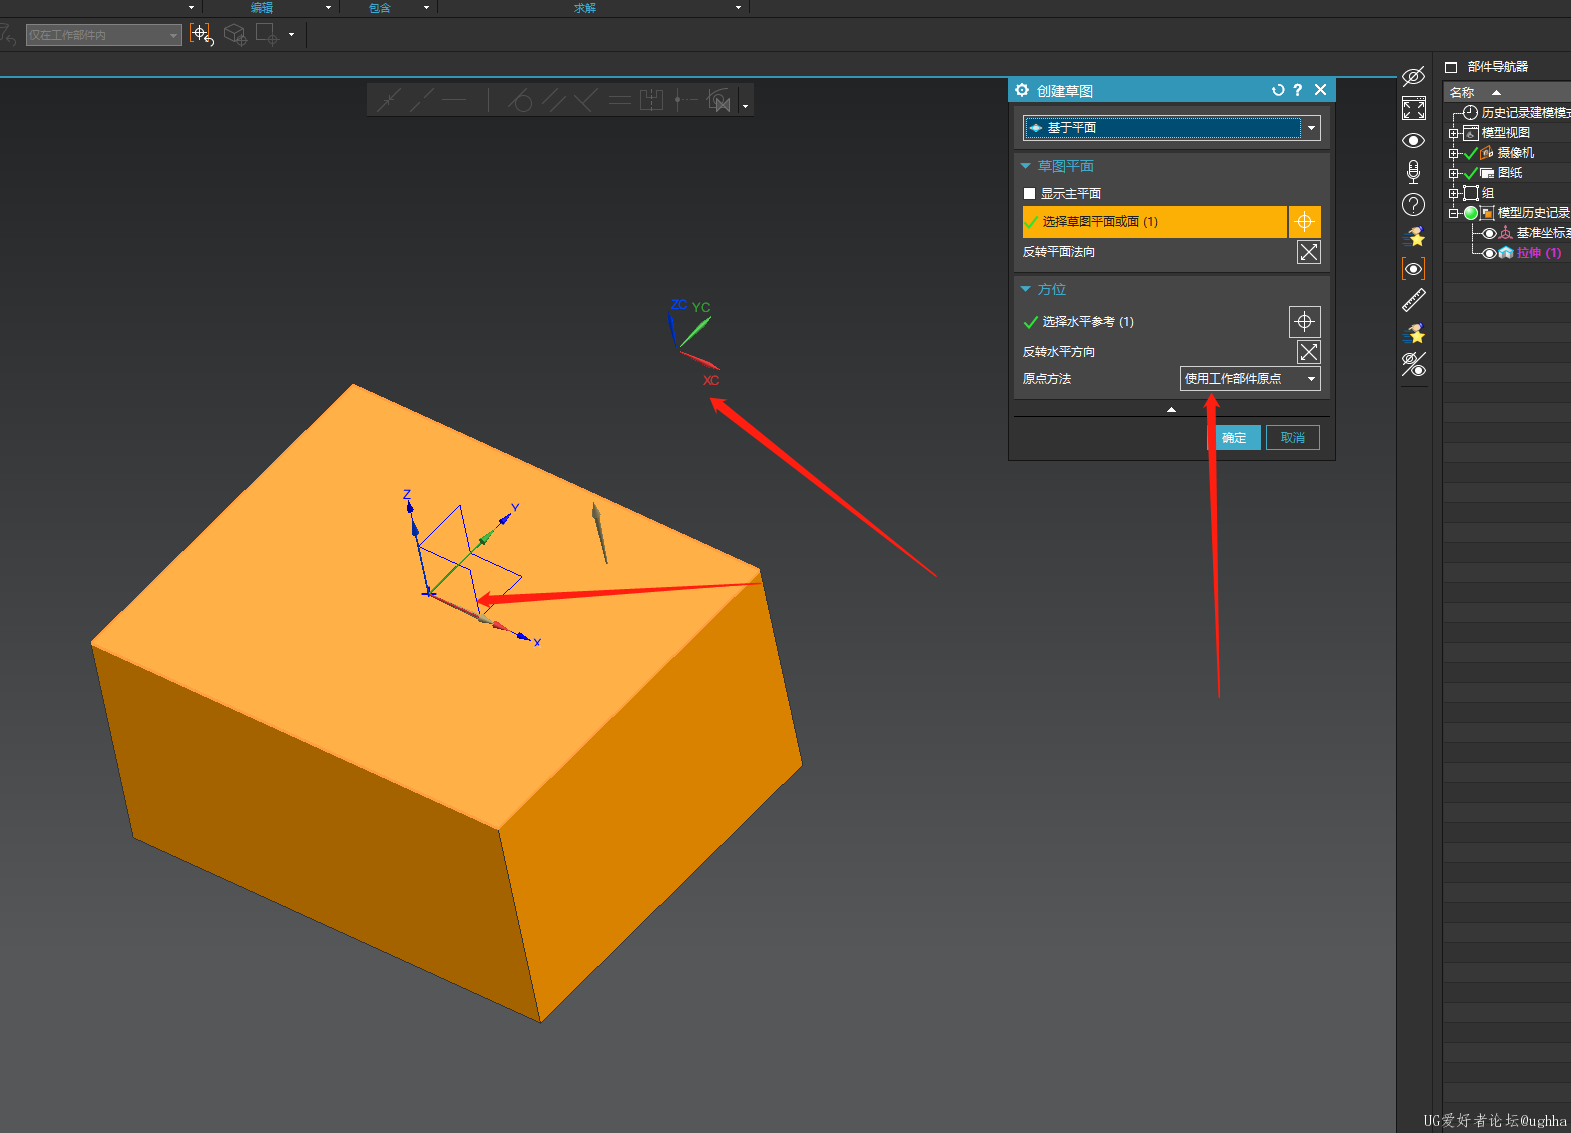Viewport: 1571px width, 1133px height.
Task: Open the small arrow beside the rectangle selection icon
Action: point(292,35)
